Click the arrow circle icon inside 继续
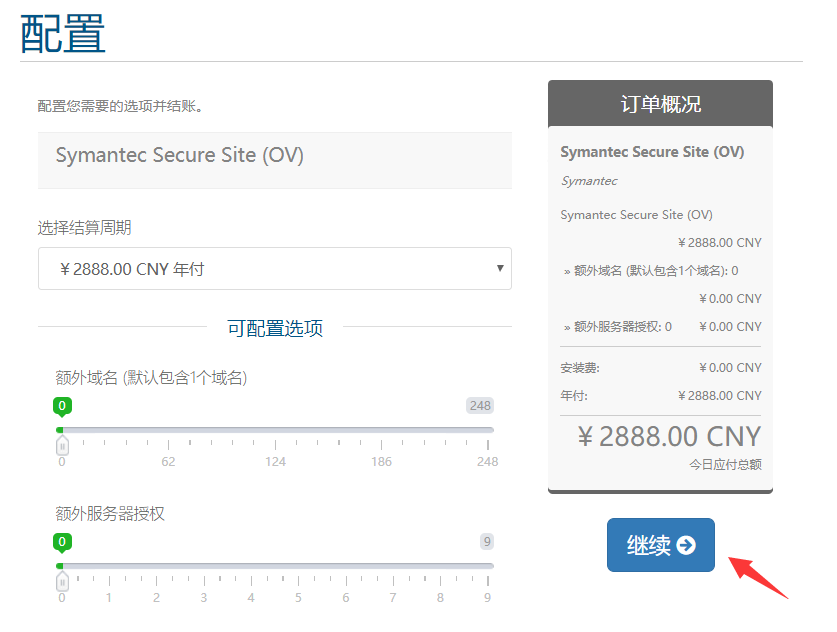 pyautogui.click(x=686, y=545)
